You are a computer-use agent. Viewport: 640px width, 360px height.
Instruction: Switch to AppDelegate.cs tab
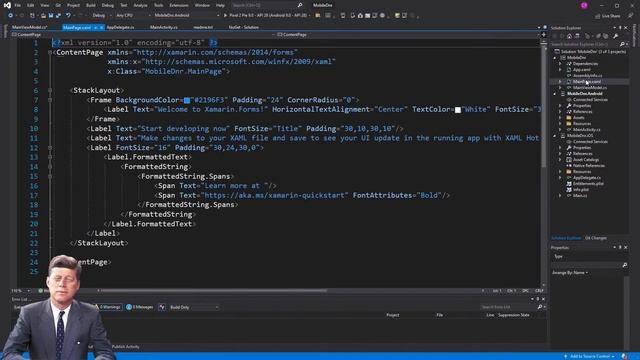pyautogui.click(x=120, y=27)
